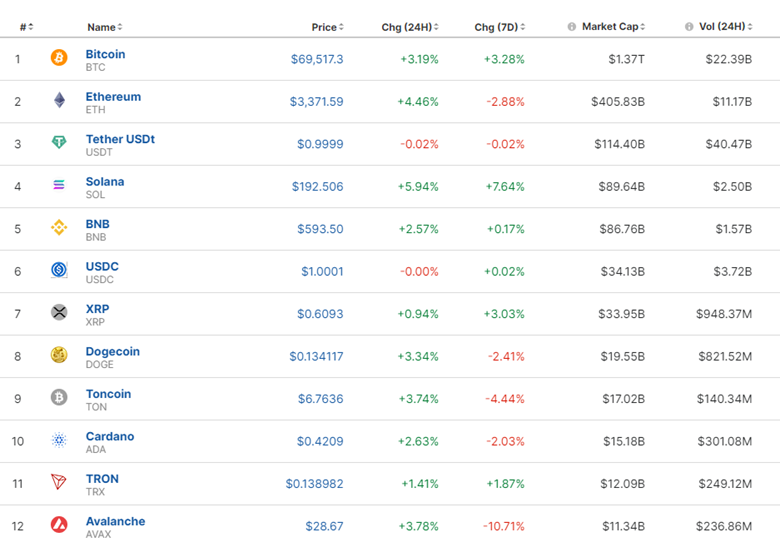
Task: Click the Dogecoin logo icon
Action: [59, 355]
